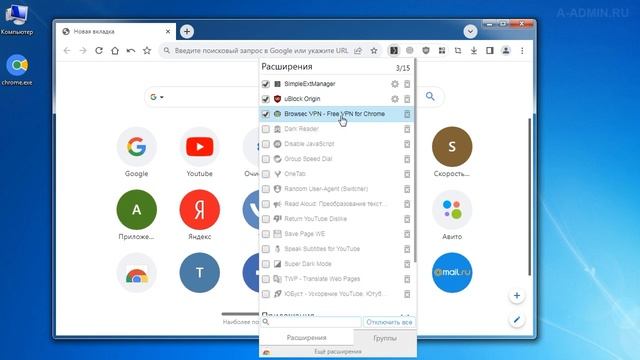Enable the OneTab extension checkbox

[266, 174]
